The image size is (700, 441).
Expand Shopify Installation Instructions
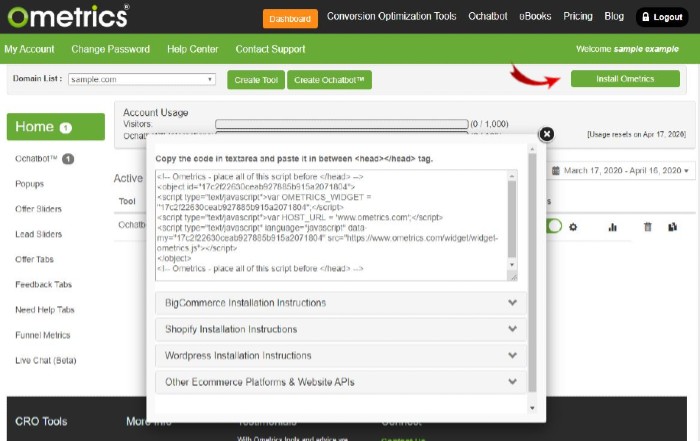point(341,329)
